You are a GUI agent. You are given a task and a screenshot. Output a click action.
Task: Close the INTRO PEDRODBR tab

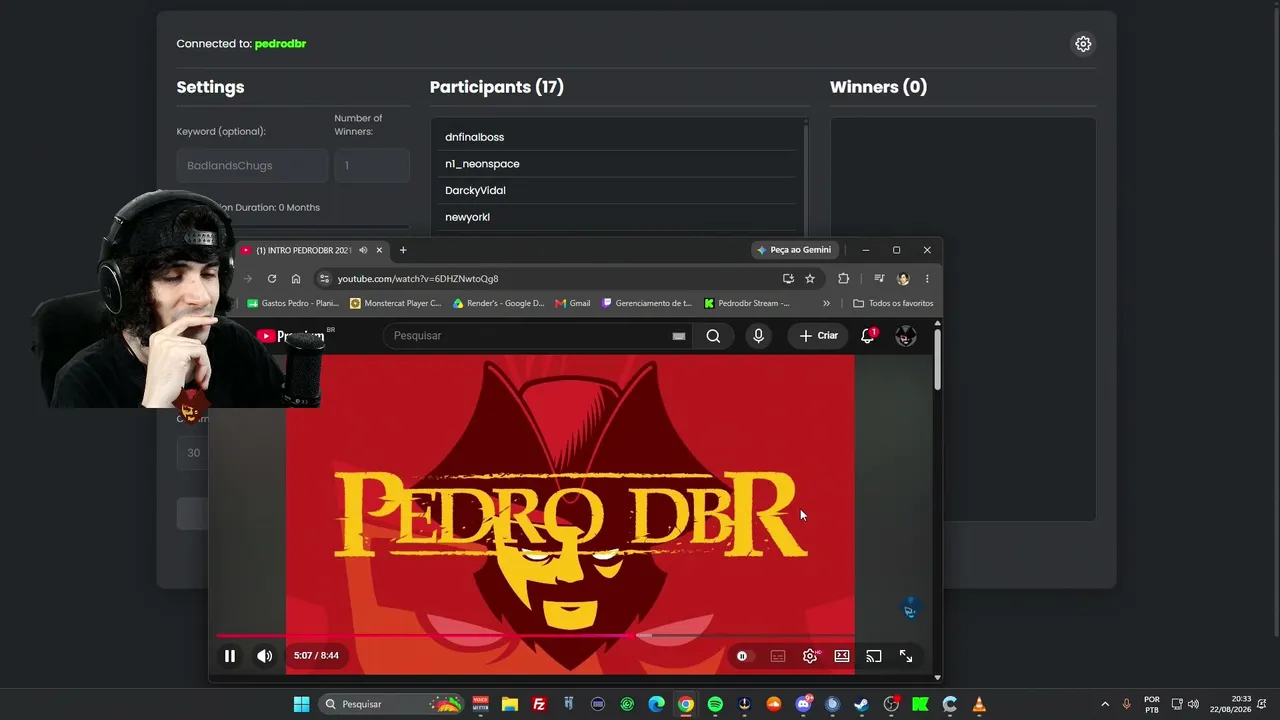tap(379, 250)
